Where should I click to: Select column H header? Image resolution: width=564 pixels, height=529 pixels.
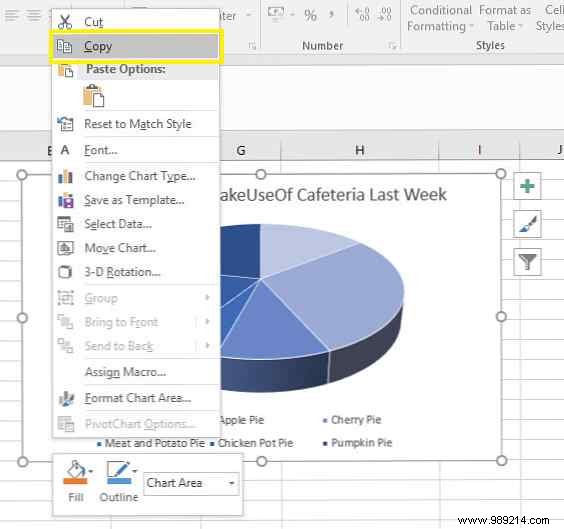coord(360,150)
